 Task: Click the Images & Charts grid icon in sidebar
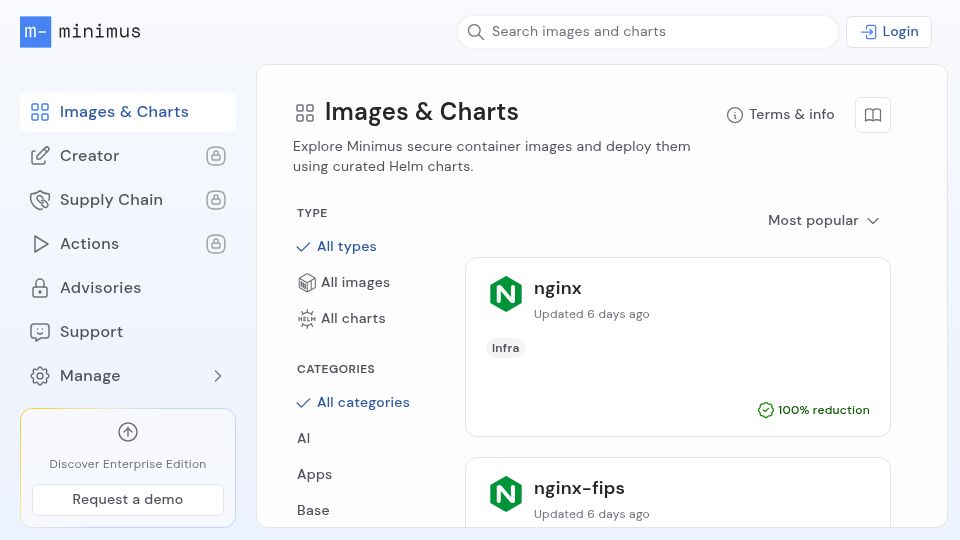(40, 112)
